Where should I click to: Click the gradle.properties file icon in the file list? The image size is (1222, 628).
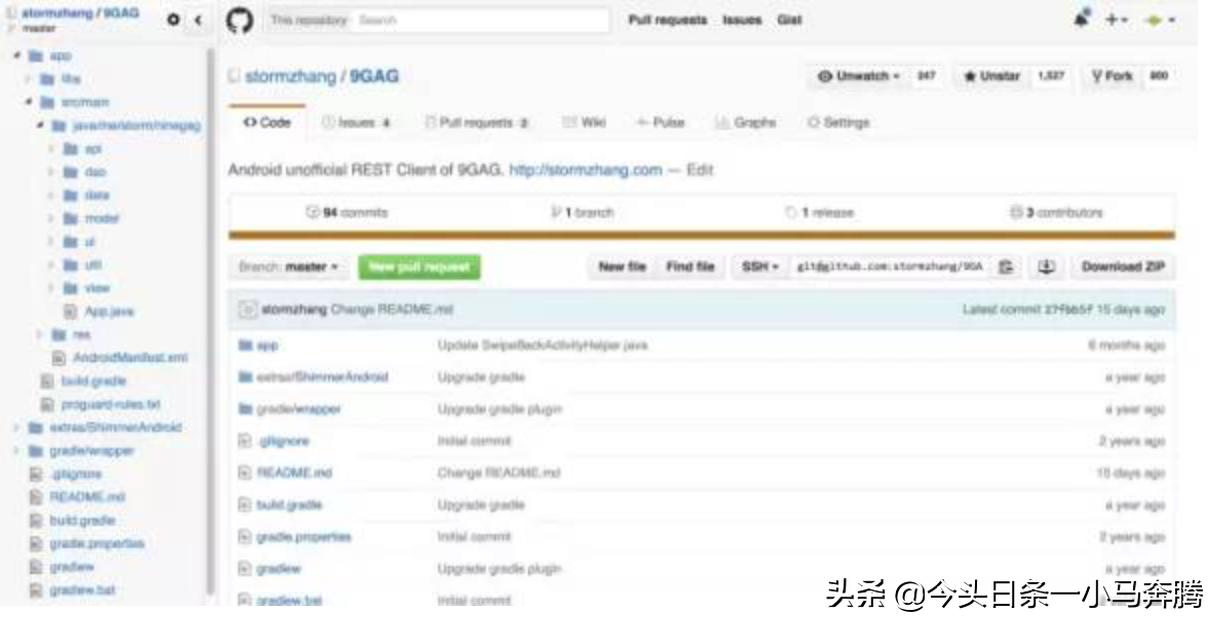coord(245,537)
